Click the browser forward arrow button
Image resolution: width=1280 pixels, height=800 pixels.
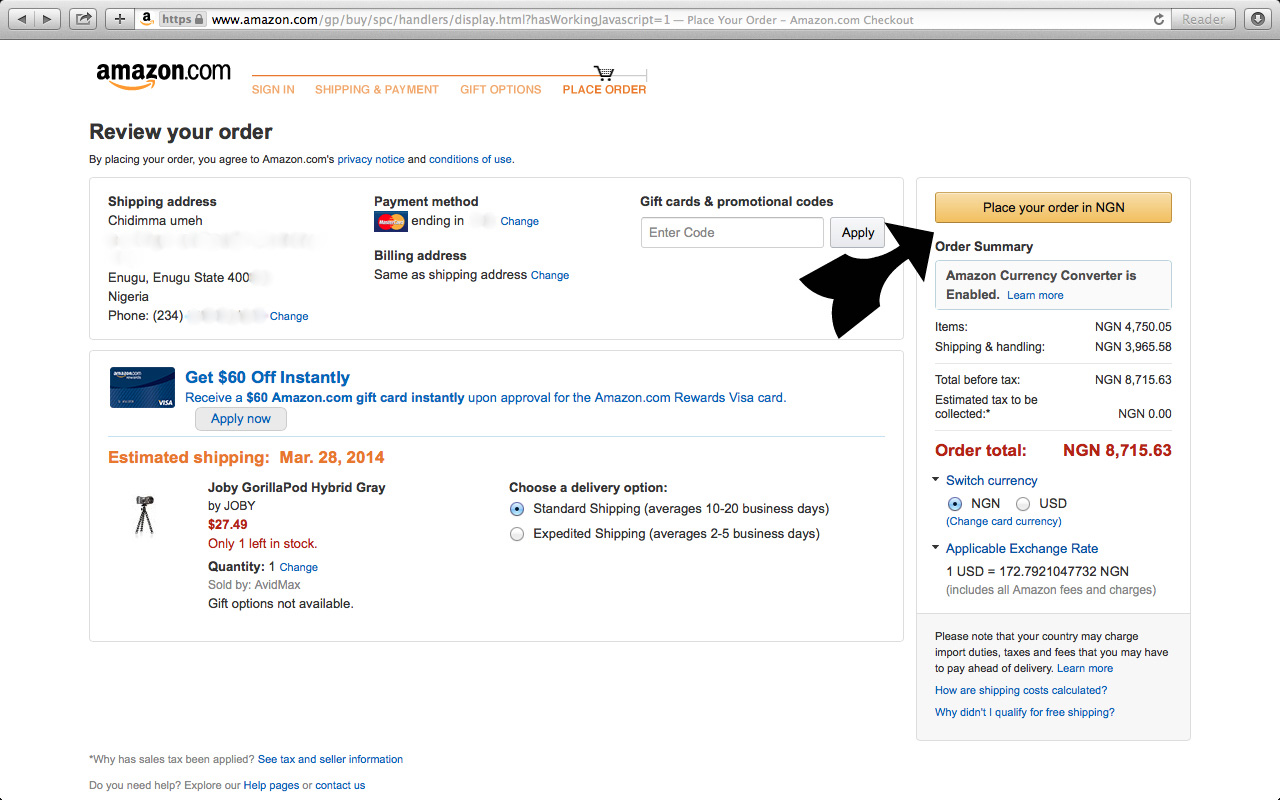48,19
